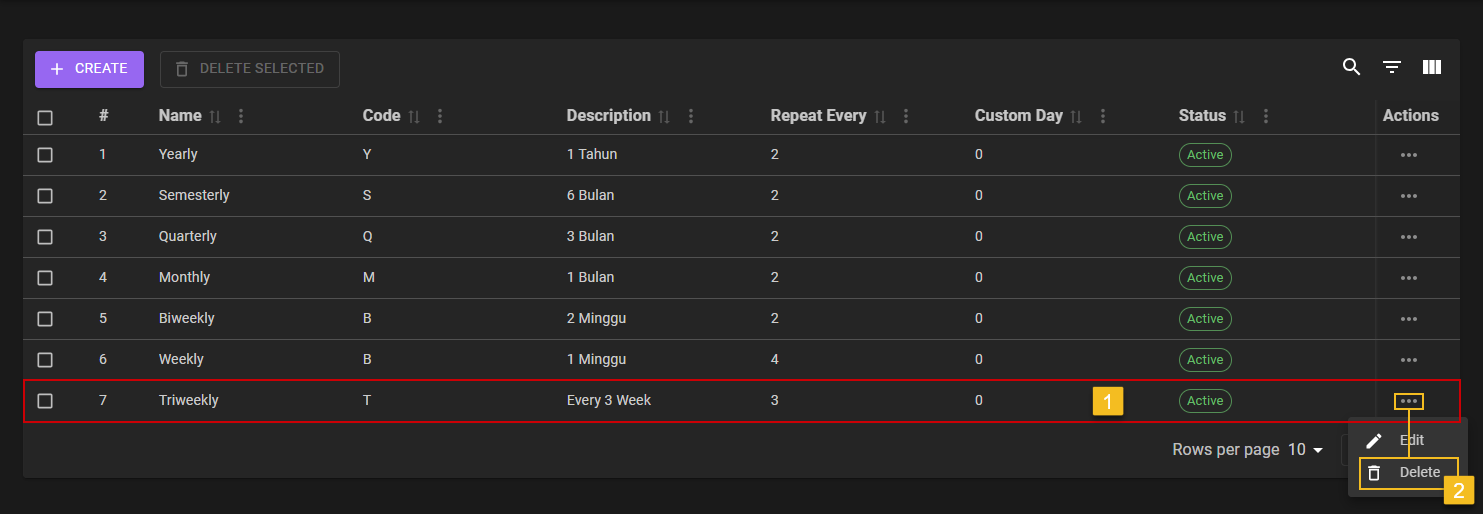The height and width of the screenshot is (514, 1483).
Task: Open the Description column options menu
Action: tap(692, 117)
